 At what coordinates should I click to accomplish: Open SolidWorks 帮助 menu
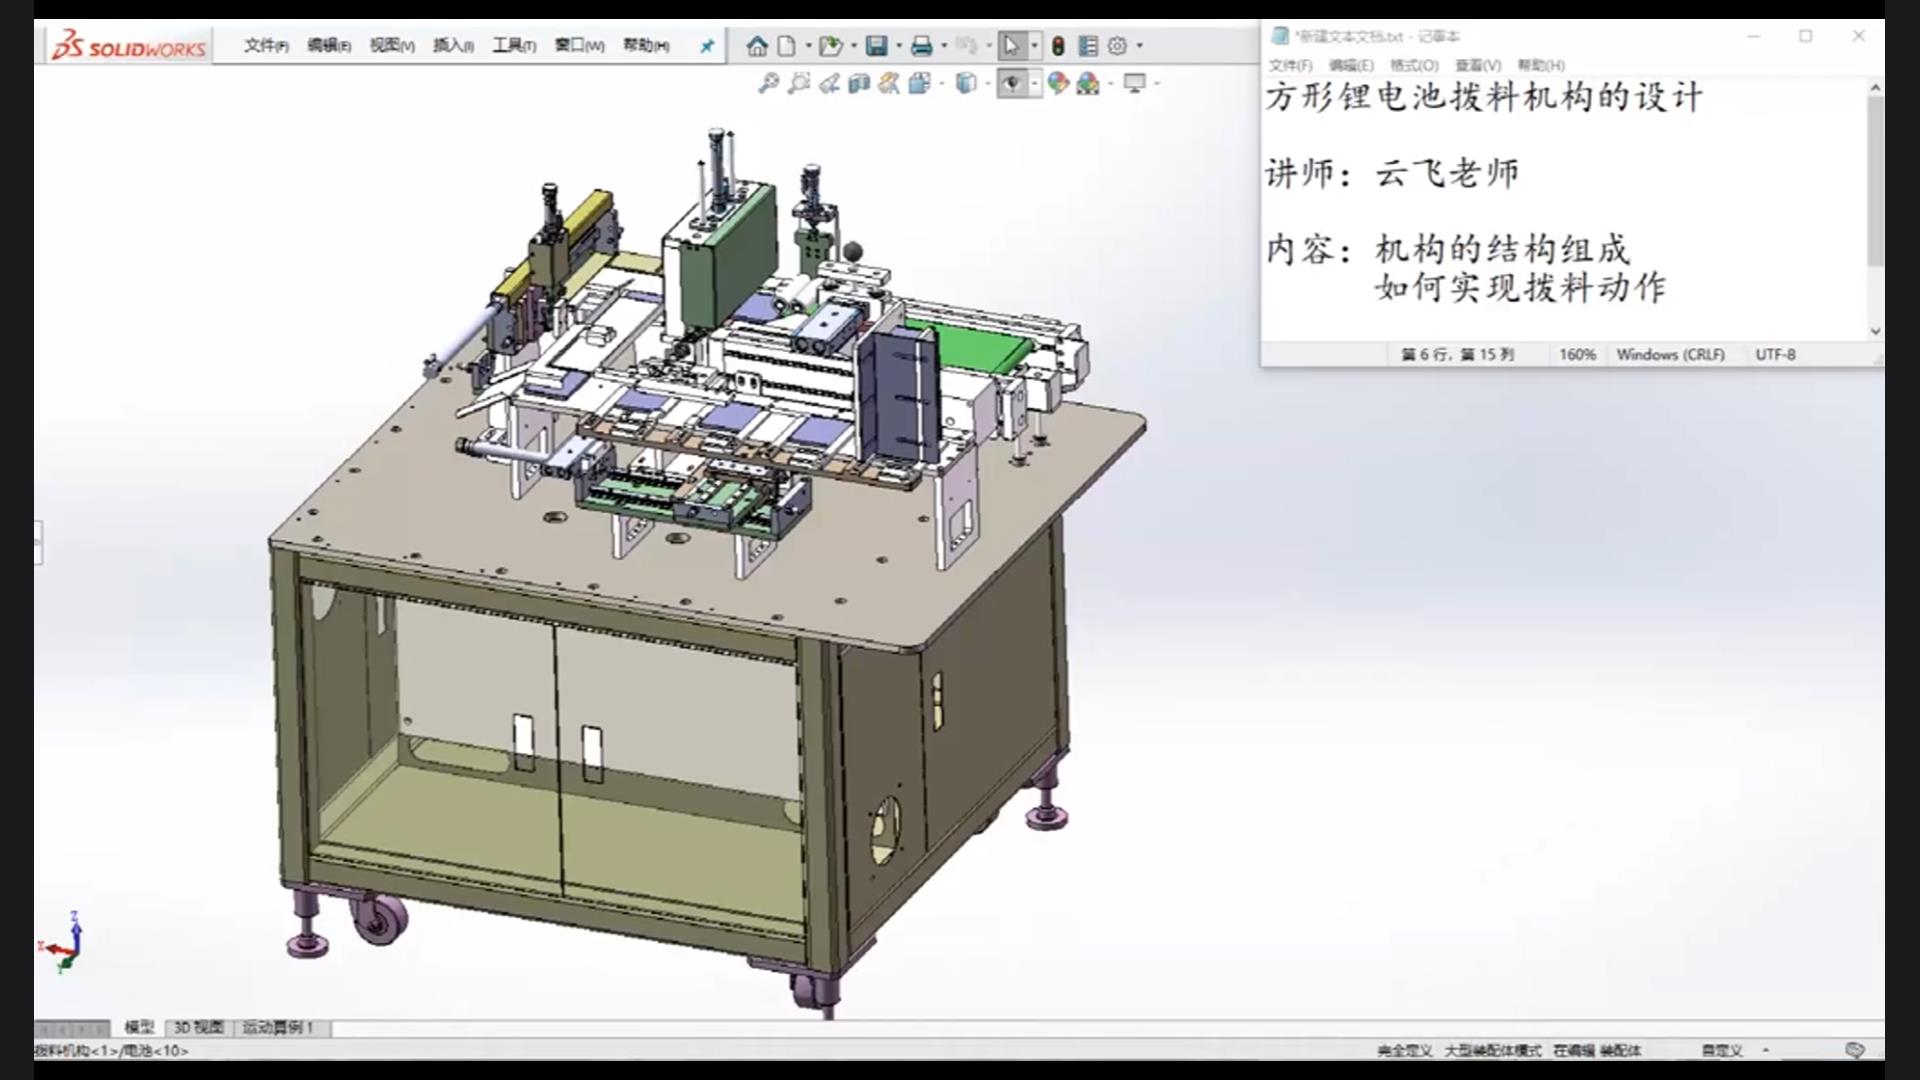[x=646, y=46]
